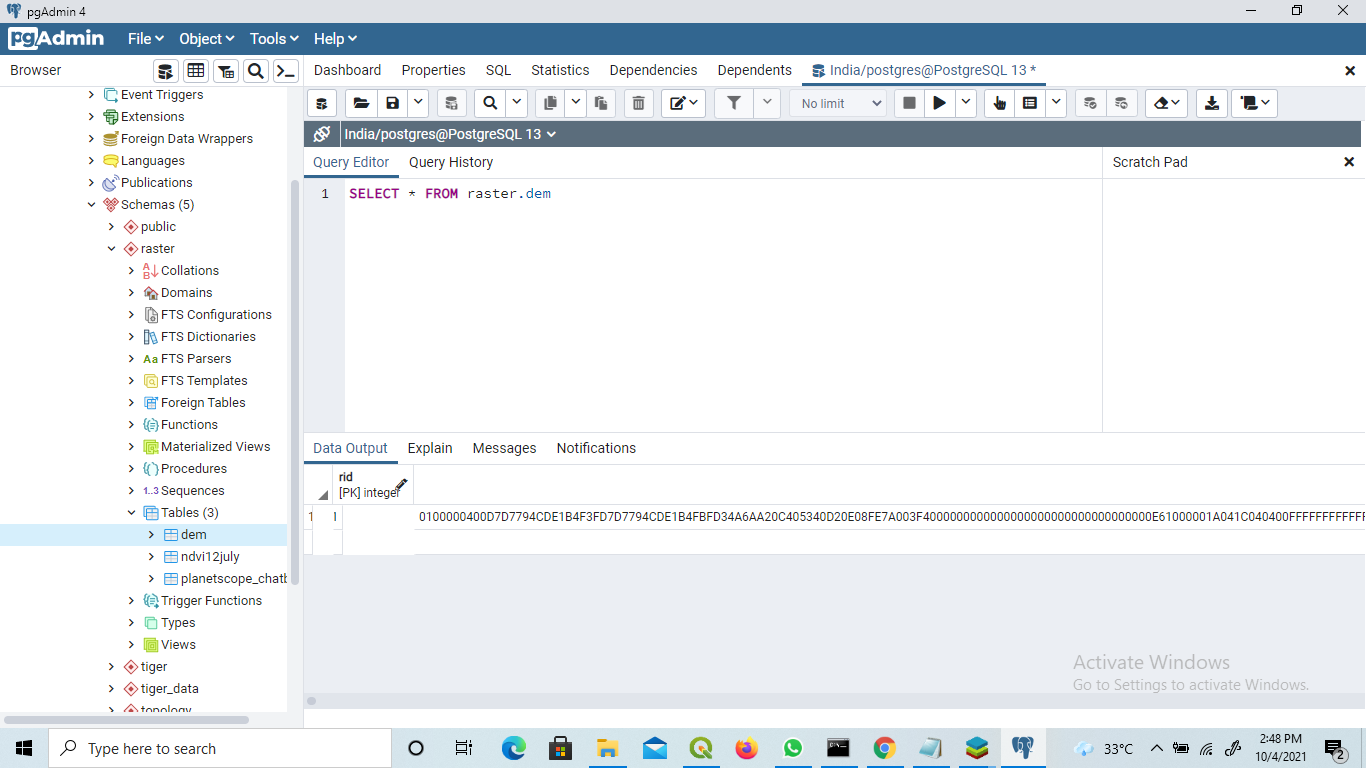
Task: Open file using the folder icon
Action: pos(361,103)
